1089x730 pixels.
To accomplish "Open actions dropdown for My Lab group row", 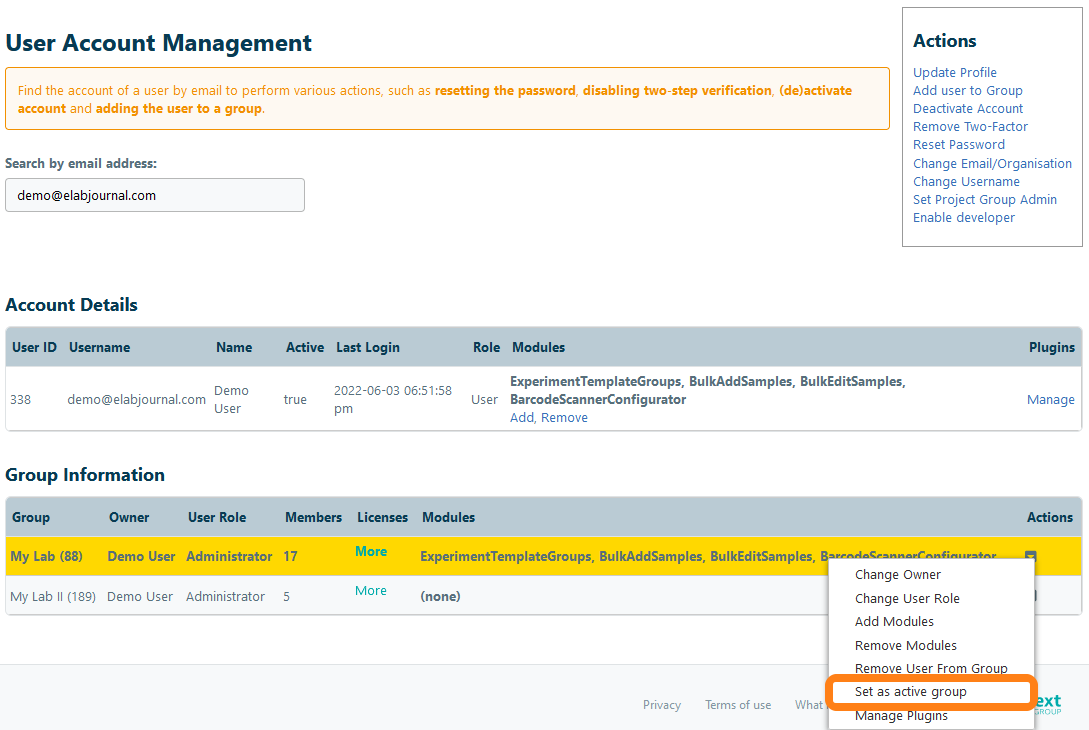I will 1030,556.
